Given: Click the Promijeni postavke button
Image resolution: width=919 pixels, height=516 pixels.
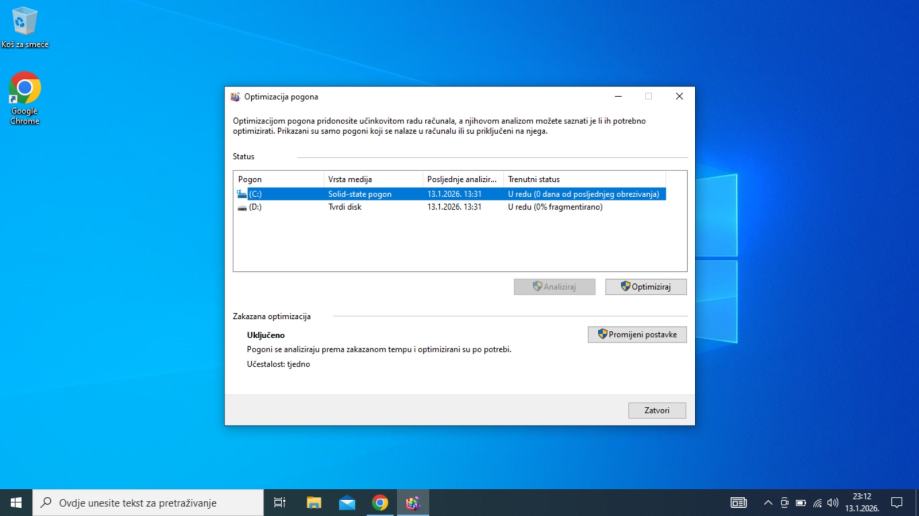Looking at the screenshot, I should tap(637, 335).
